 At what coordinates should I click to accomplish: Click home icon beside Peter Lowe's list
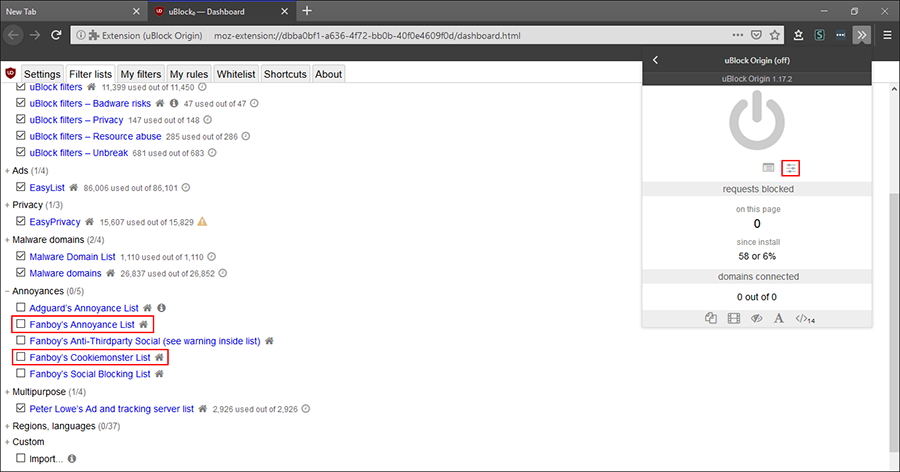click(x=203, y=409)
